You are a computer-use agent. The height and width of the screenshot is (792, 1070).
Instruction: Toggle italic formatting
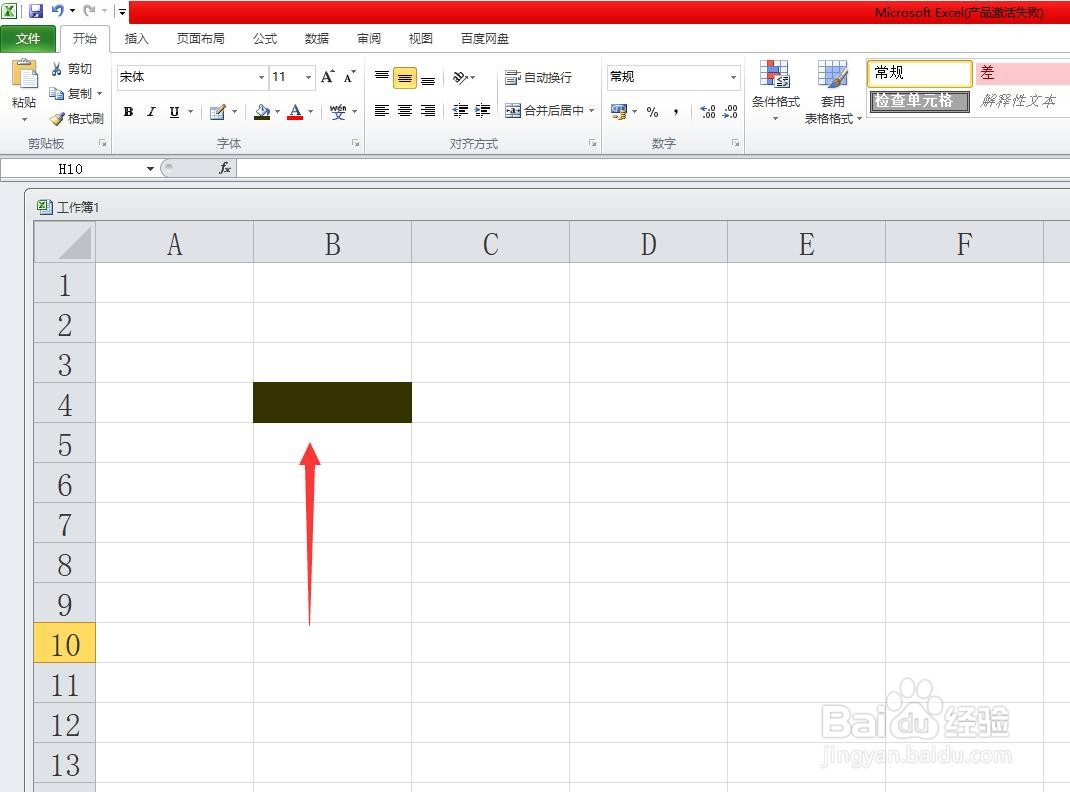point(151,112)
